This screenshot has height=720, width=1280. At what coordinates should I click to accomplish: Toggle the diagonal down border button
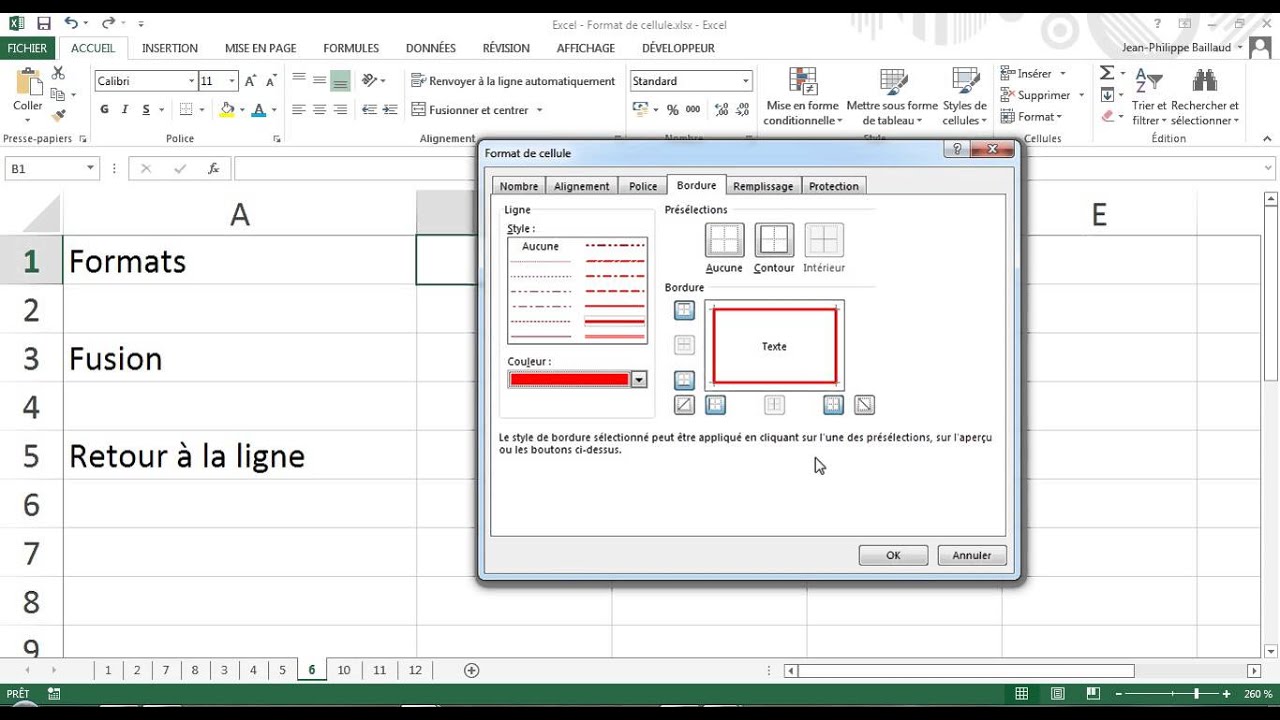click(x=865, y=405)
